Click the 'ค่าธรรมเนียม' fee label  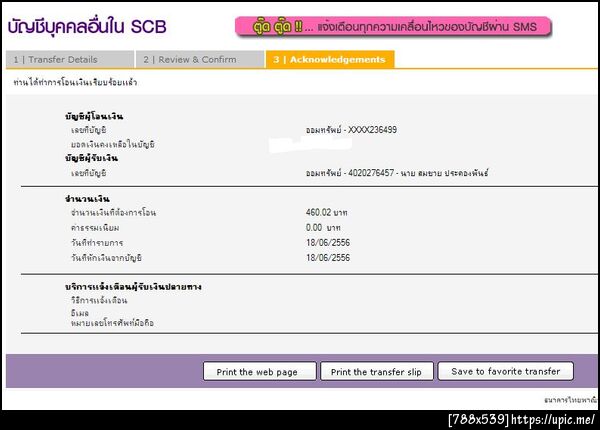95,228
